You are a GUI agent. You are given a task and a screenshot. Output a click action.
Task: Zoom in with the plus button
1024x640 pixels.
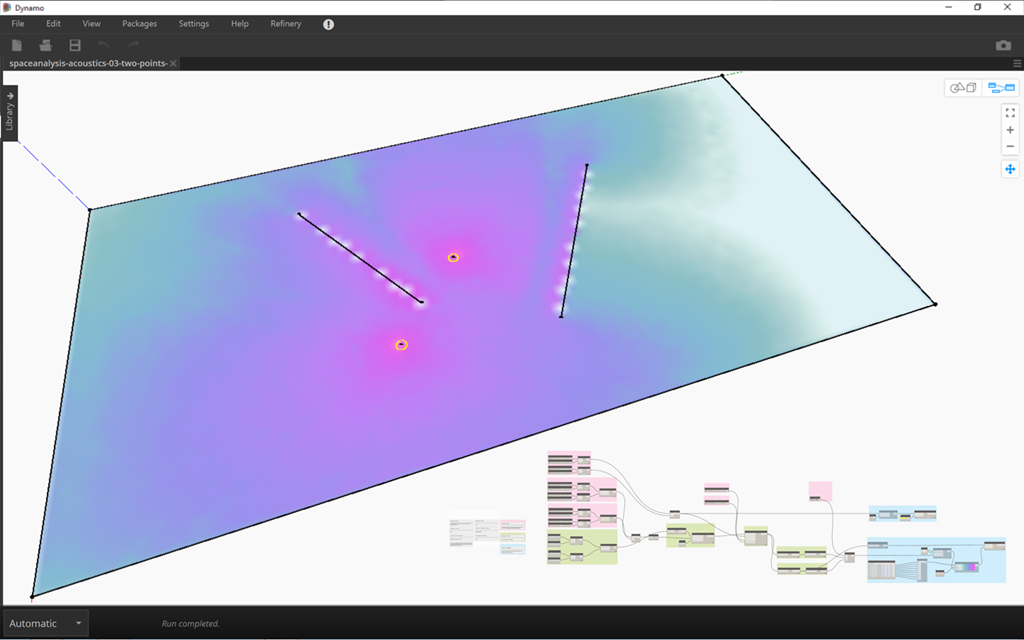coord(1010,130)
